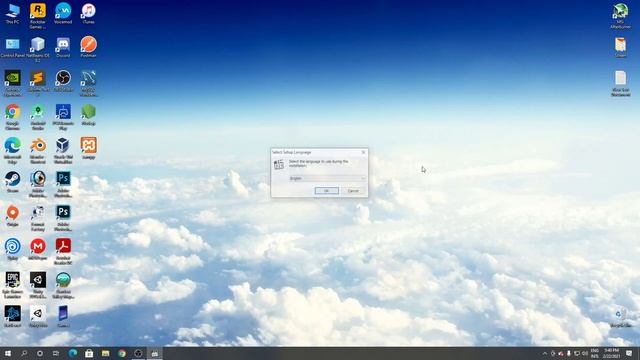This screenshot has height=360, width=640.
Task: Open Oracle VM VirtualBox shortcut
Action: (x=63, y=151)
